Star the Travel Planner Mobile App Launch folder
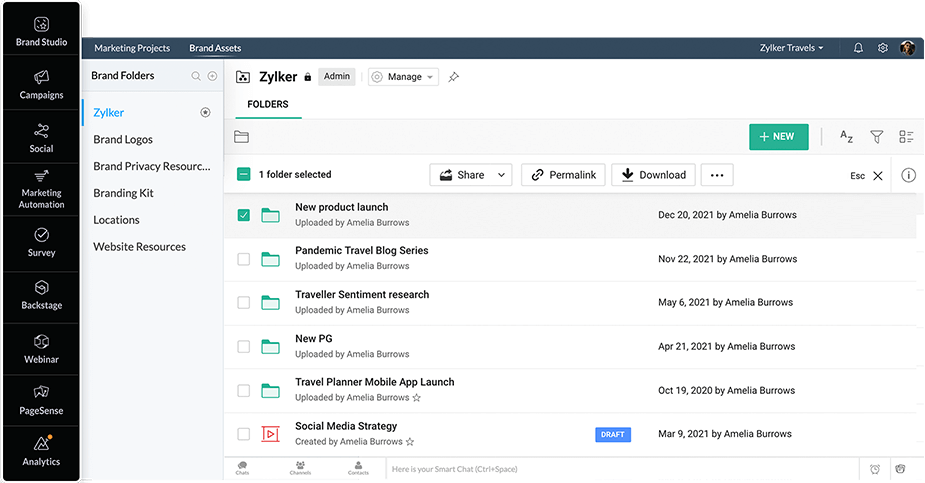 click(416, 397)
